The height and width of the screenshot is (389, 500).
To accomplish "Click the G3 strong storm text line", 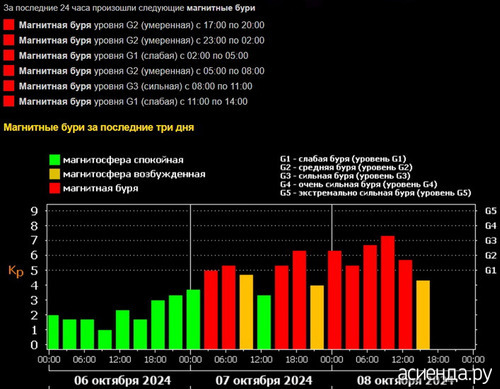I will pyautogui.click(x=135, y=86).
